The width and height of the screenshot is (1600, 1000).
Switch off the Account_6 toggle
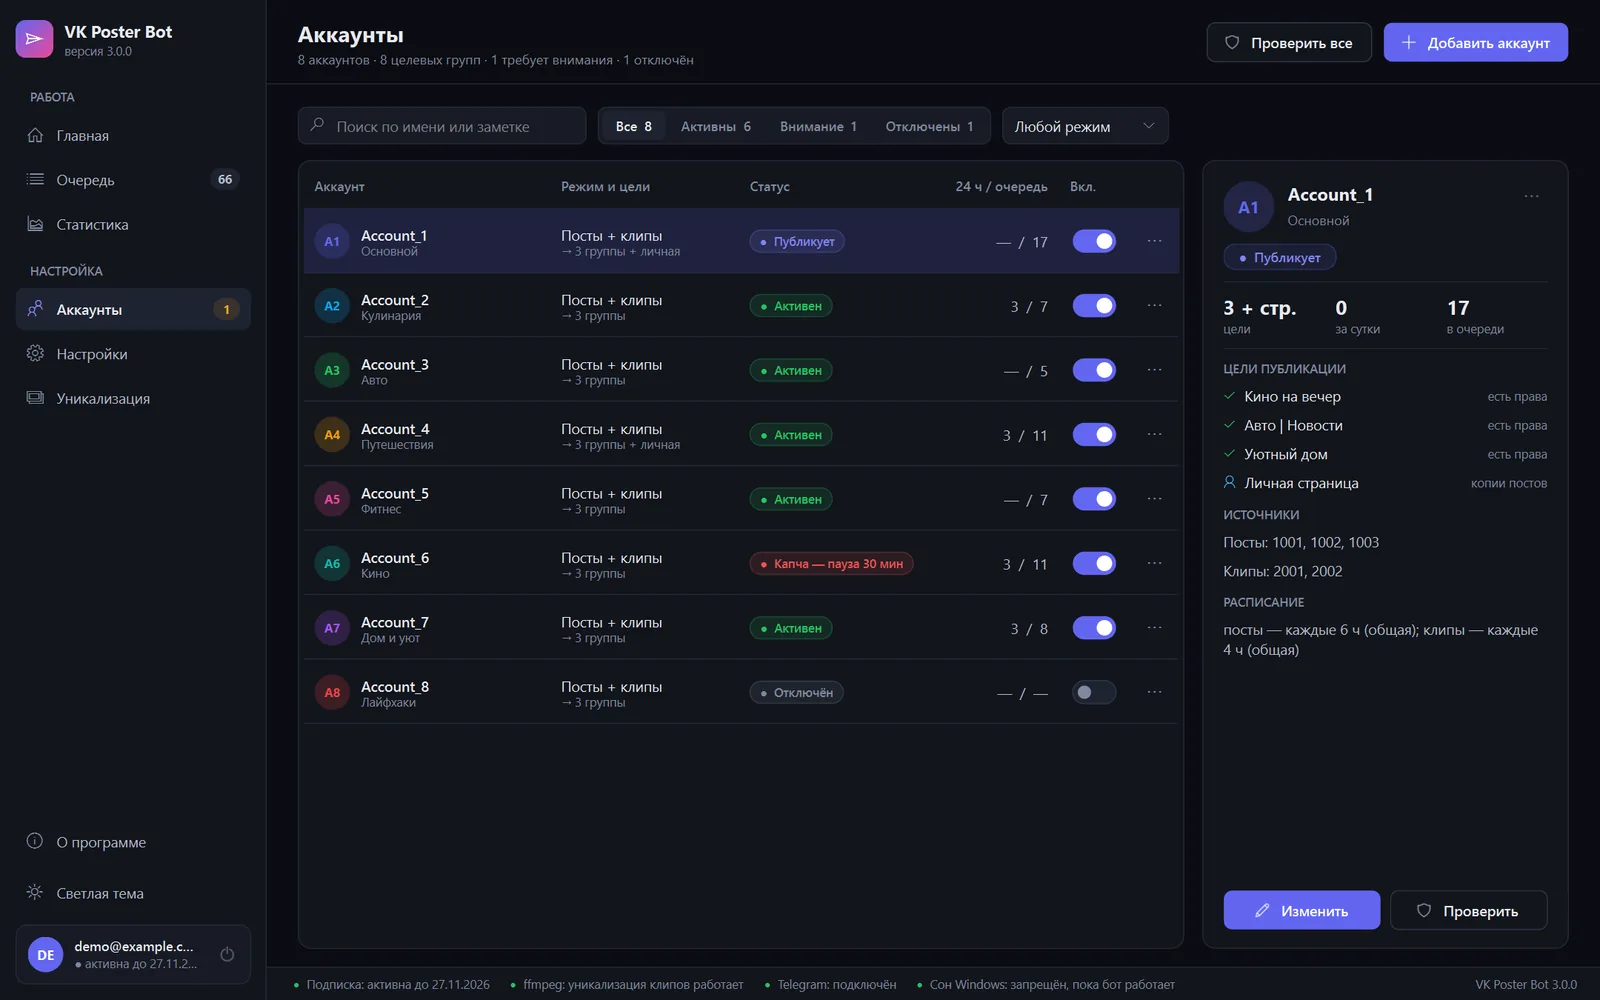(x=1094, y=563)
